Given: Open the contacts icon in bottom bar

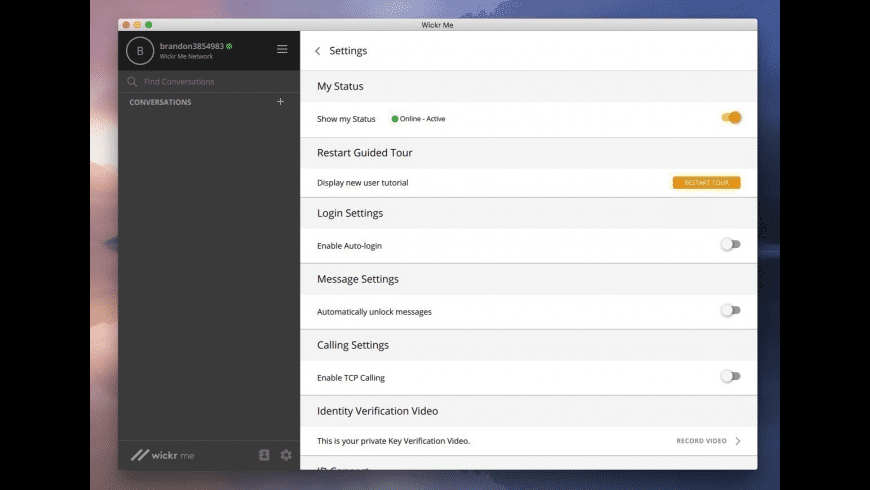Looking at the screenshot, I should click(264, 455).
